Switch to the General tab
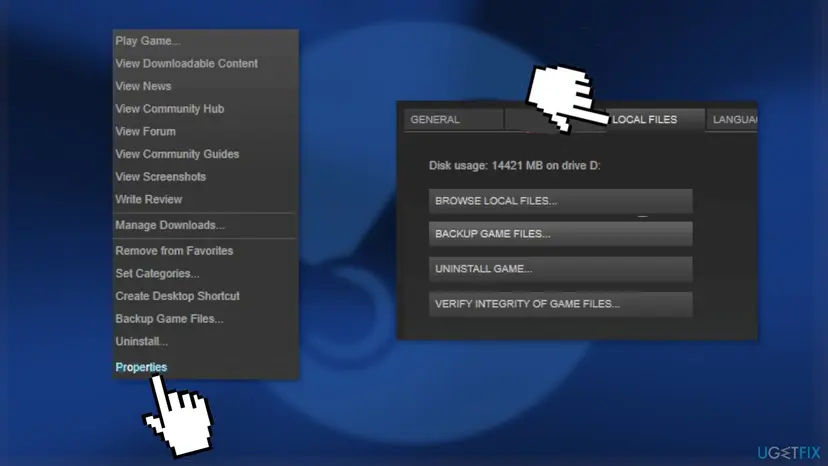The height and width of the screenshot is (466, 828). point(454,120)
